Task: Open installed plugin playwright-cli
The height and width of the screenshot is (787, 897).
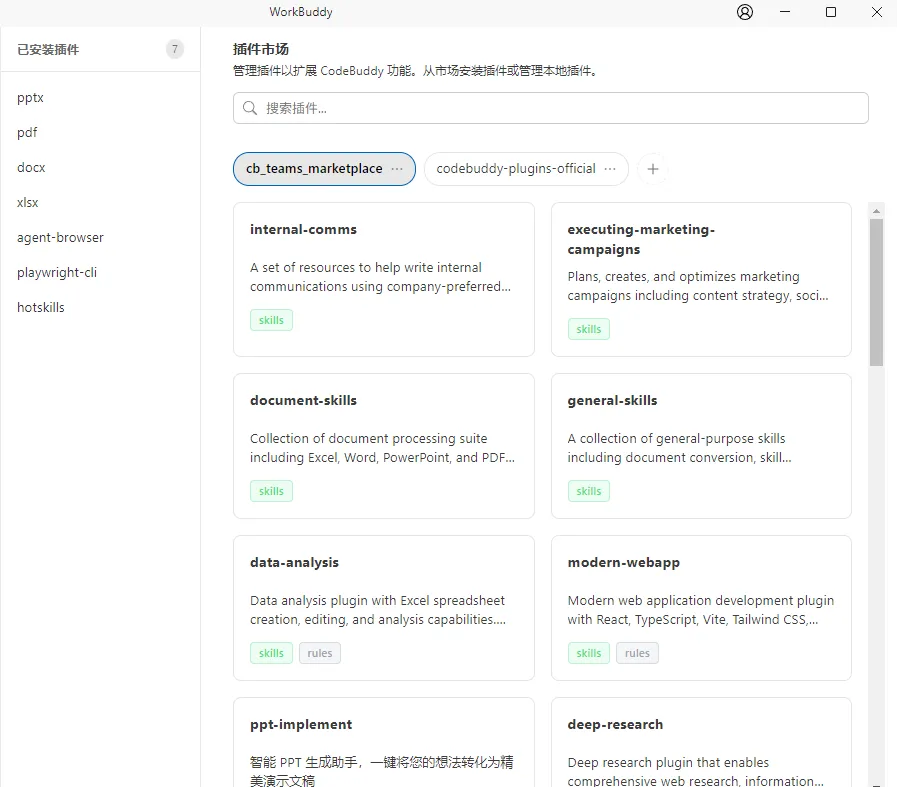Action: click(57, 272)
